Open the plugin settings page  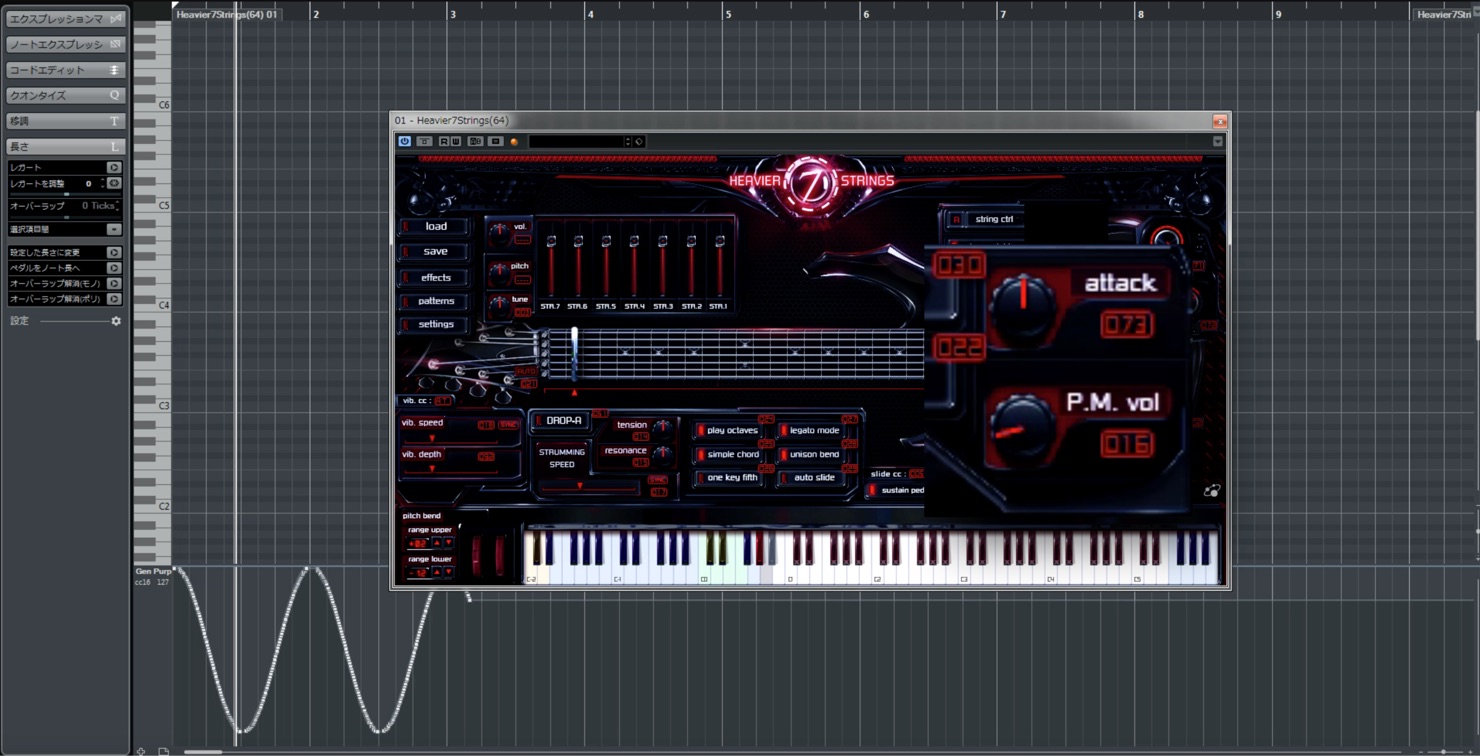pos(435,325)
